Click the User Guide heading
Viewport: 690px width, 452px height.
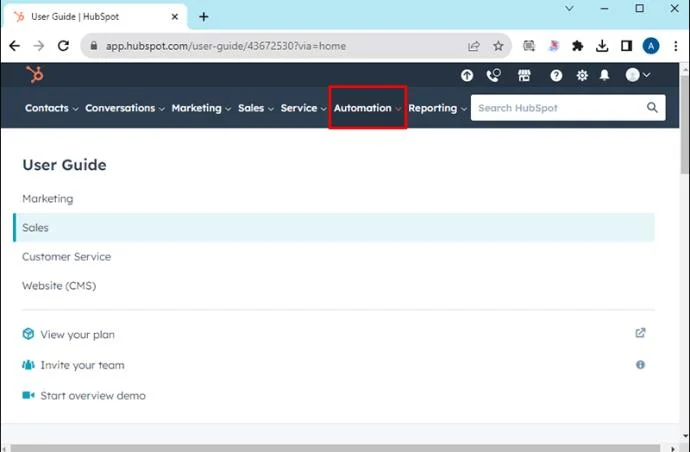click(64, 165)
